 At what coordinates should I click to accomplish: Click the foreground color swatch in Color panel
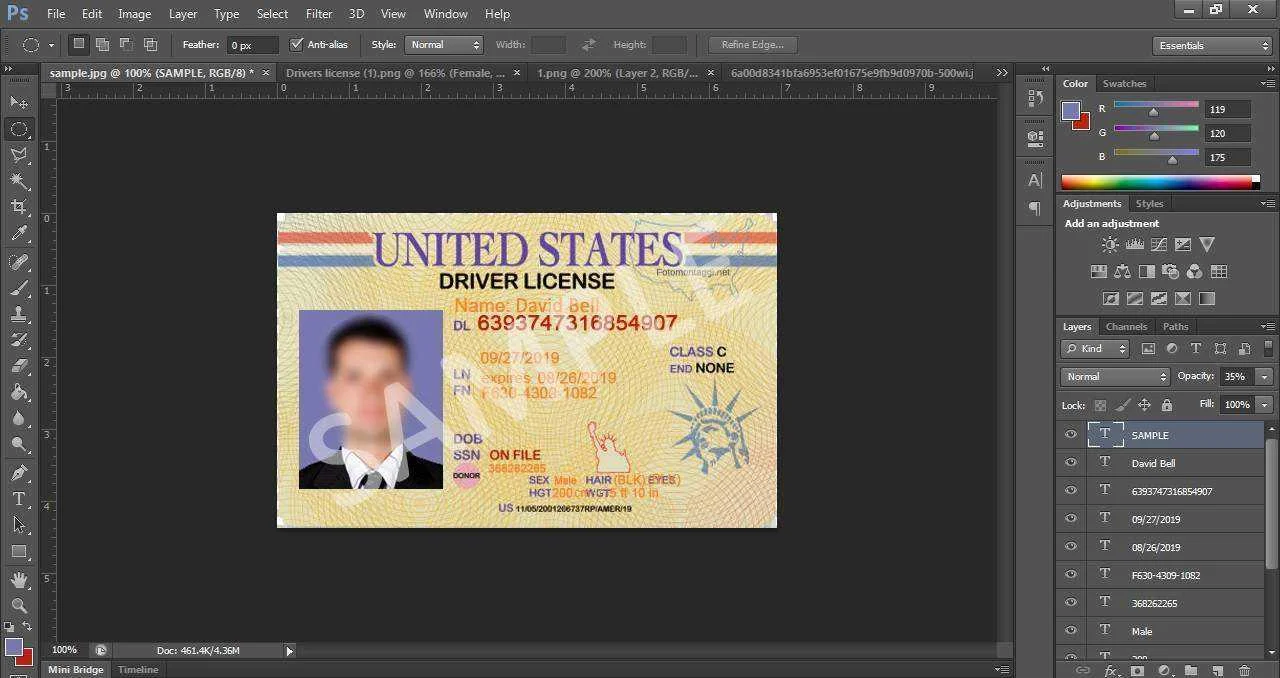pyautogui.click(x=1071, y=111)
